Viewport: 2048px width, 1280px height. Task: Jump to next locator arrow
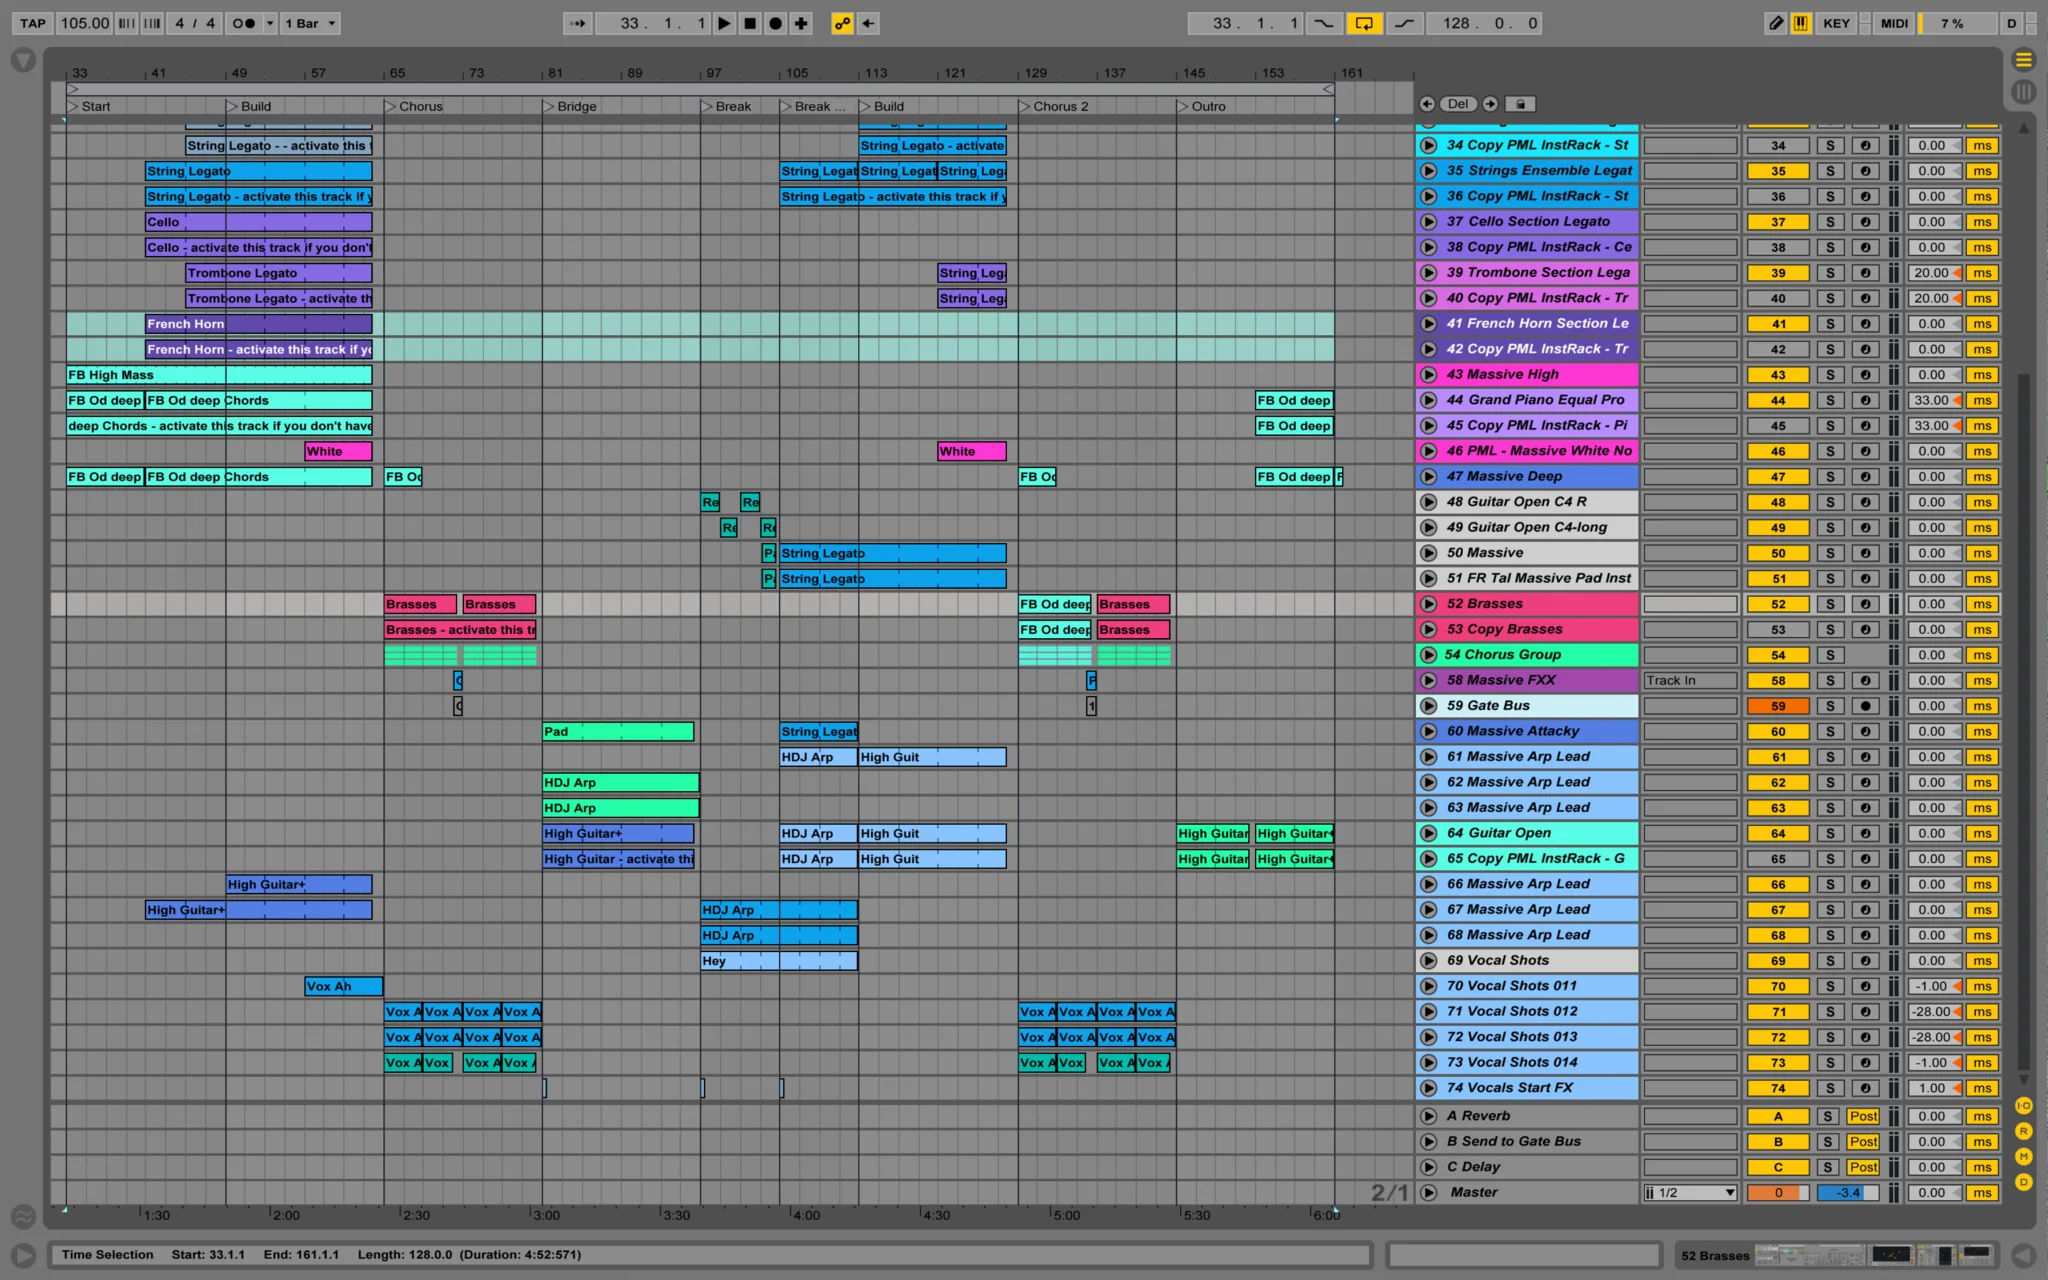pyautogui.click(x=1490, y=104)
